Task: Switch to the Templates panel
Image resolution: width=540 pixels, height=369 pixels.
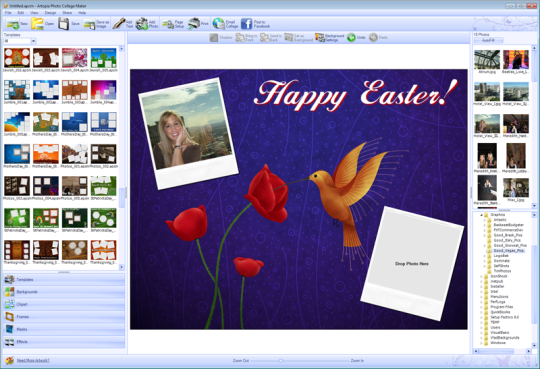Action: [64, 279]
